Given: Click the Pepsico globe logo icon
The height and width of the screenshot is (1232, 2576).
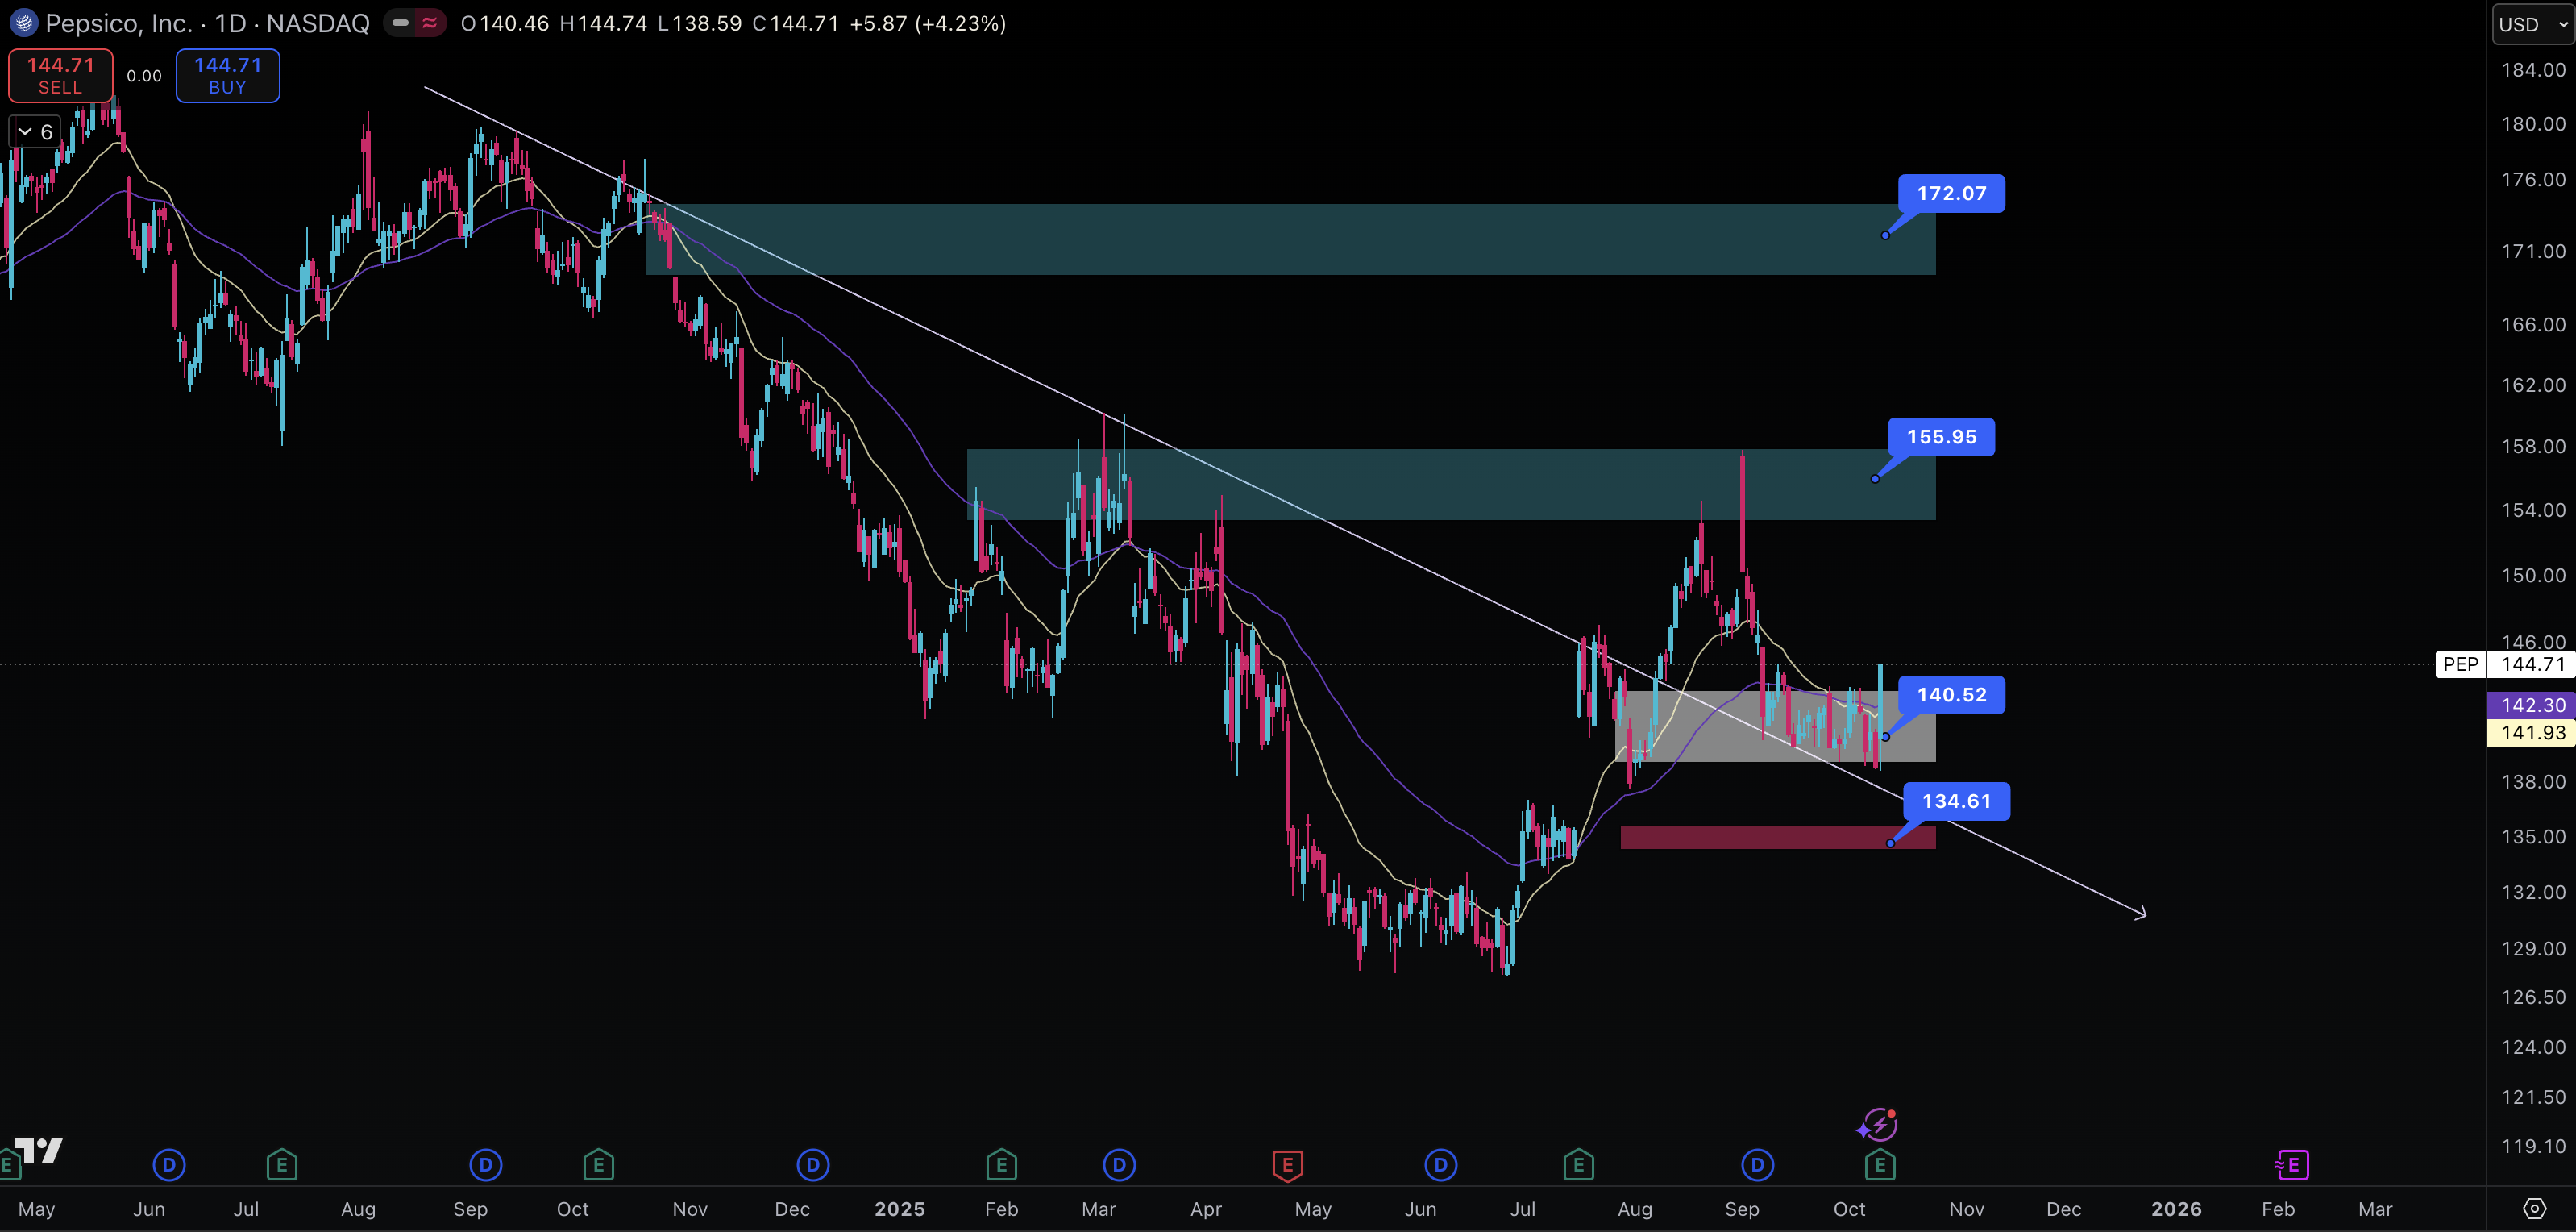Looking at the screenshot, I should pyautogui.click(x=23, y=22).
